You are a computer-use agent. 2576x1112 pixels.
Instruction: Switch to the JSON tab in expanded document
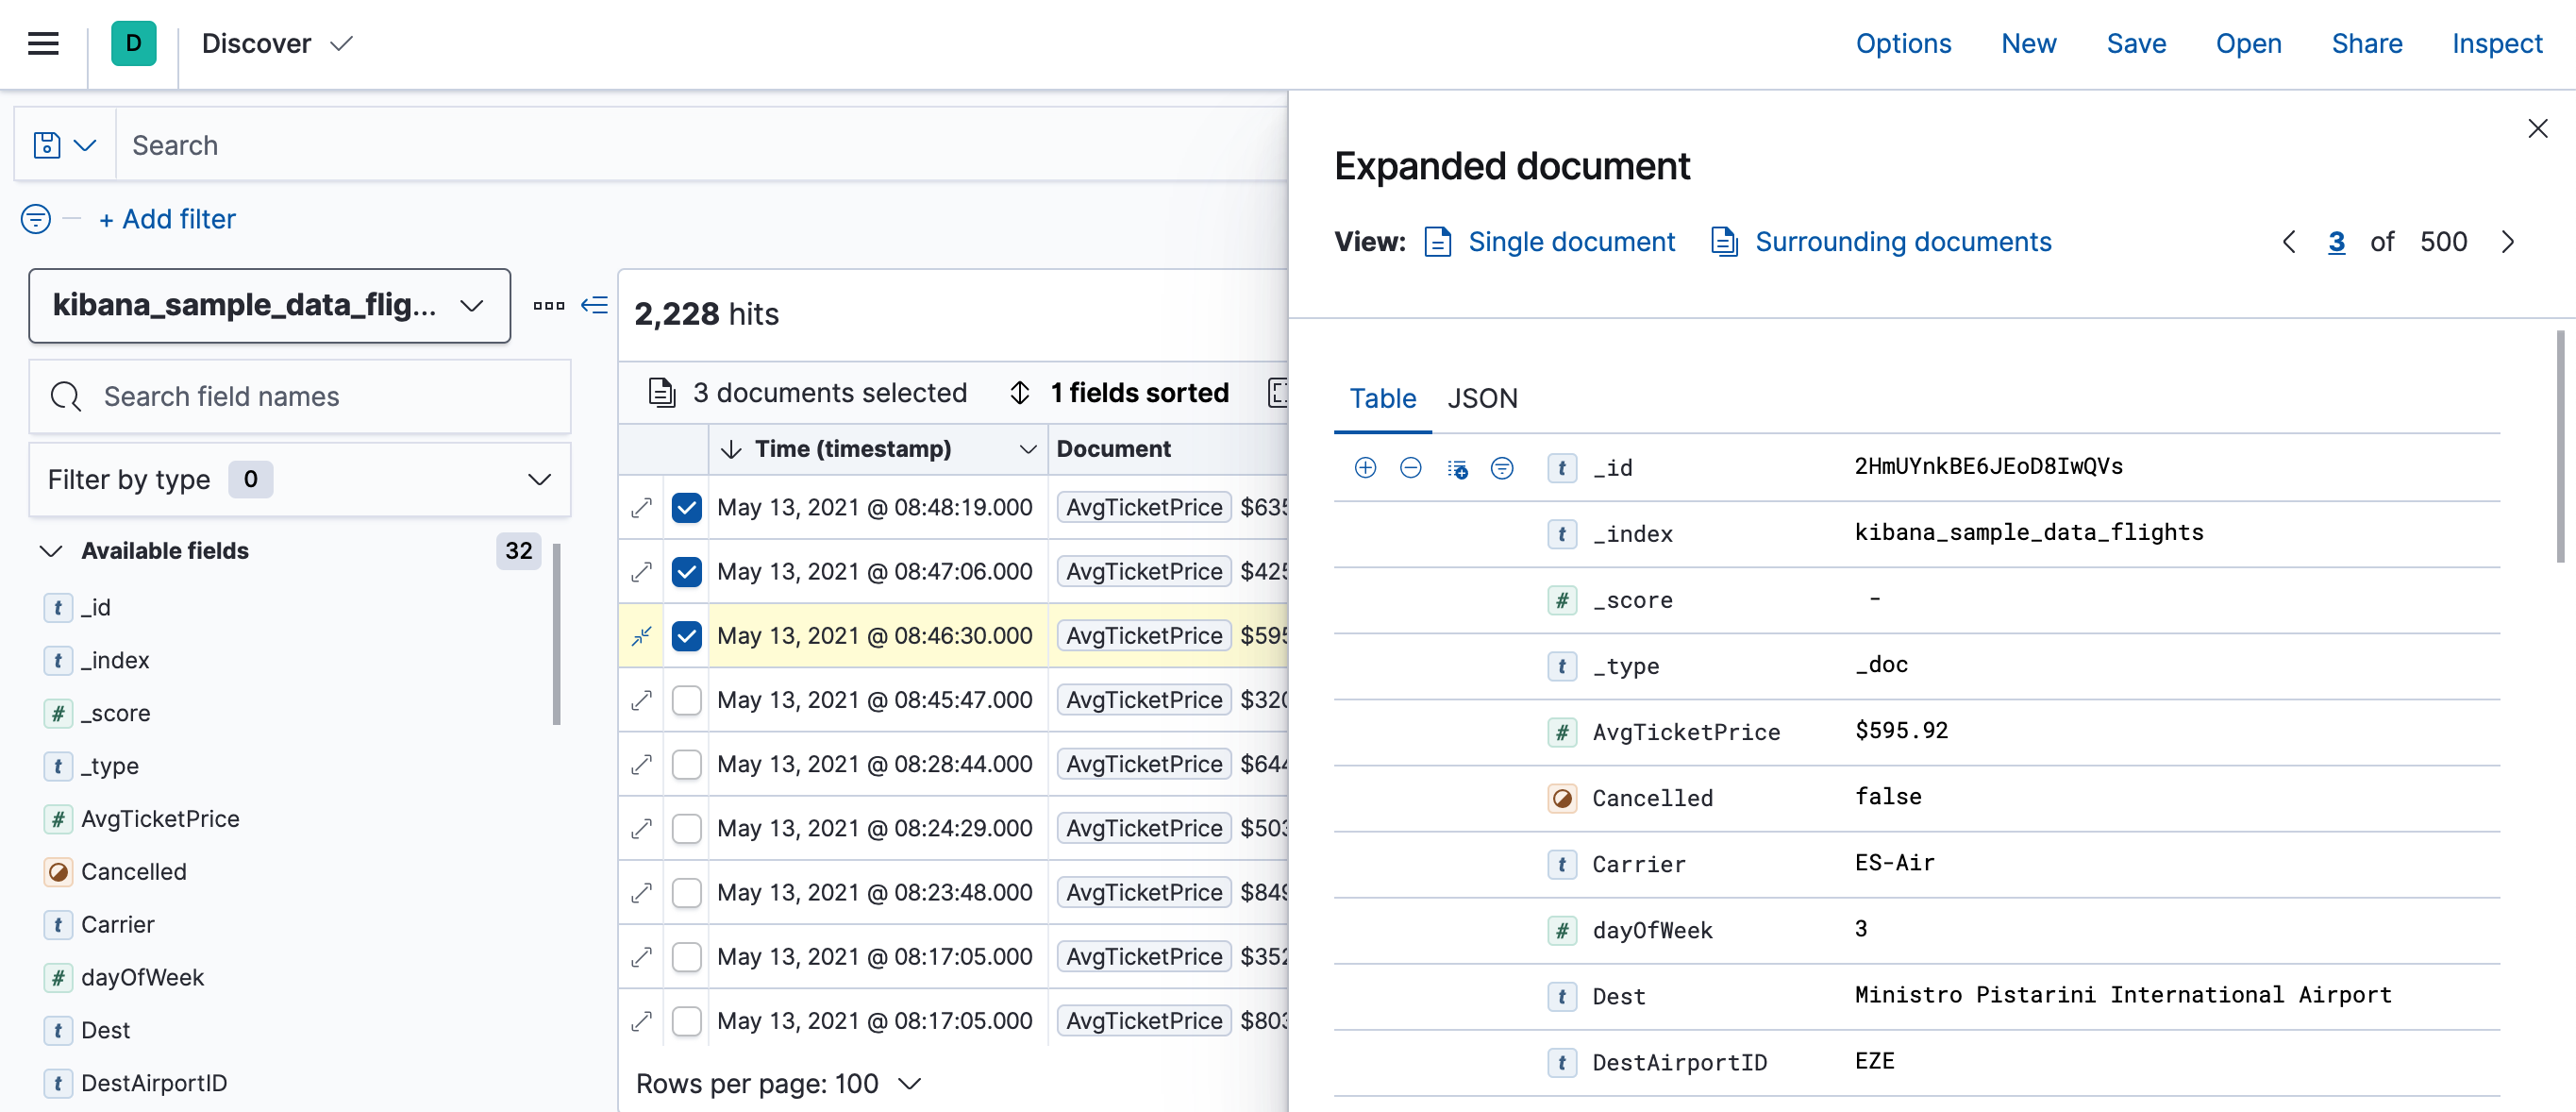pos(1483,398)
